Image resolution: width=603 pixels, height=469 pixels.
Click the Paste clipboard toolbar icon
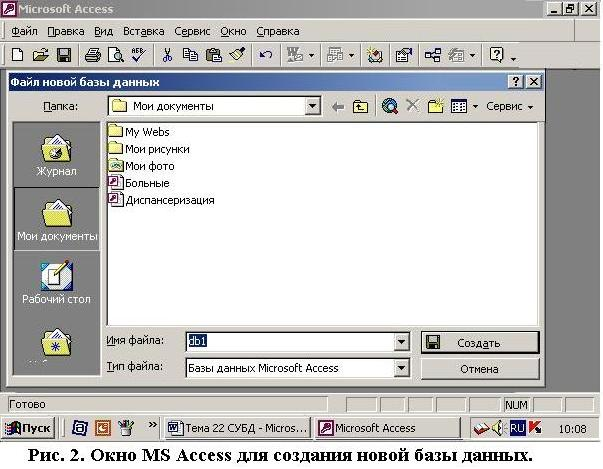tap(213, 55)
